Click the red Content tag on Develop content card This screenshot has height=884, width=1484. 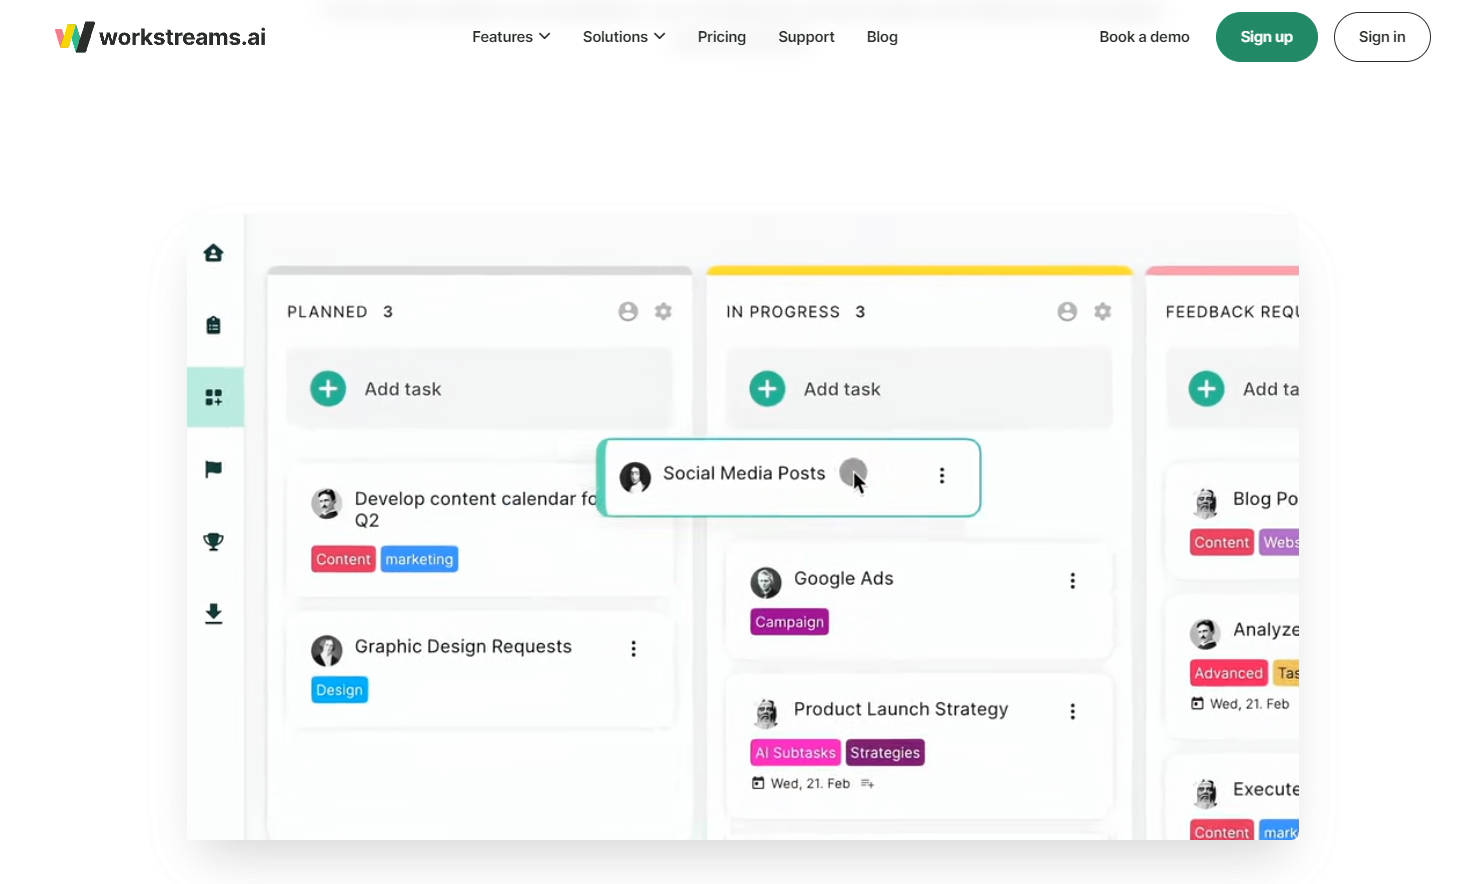point(343,560)
